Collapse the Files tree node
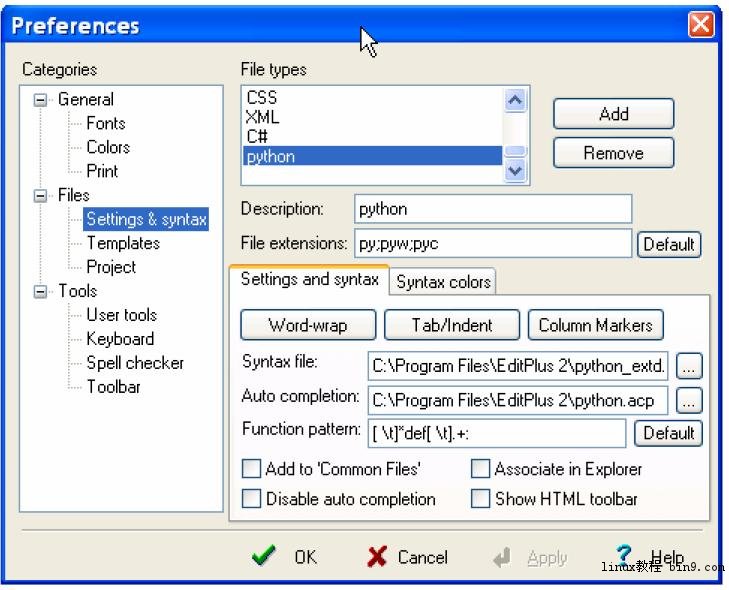Viewport: 729px width, 590px height. tap(40, 196)
